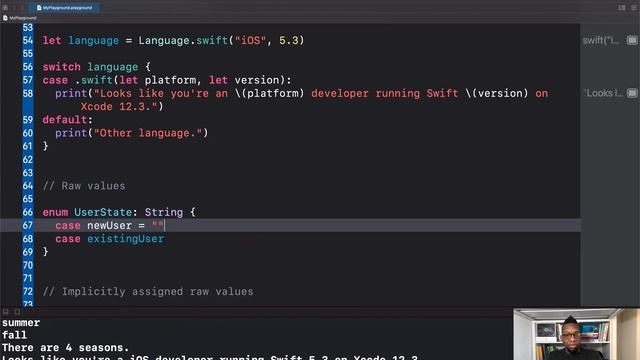
Task: Click the 'swift("i...' result in sidebar
Action: (x=600, y=40)
